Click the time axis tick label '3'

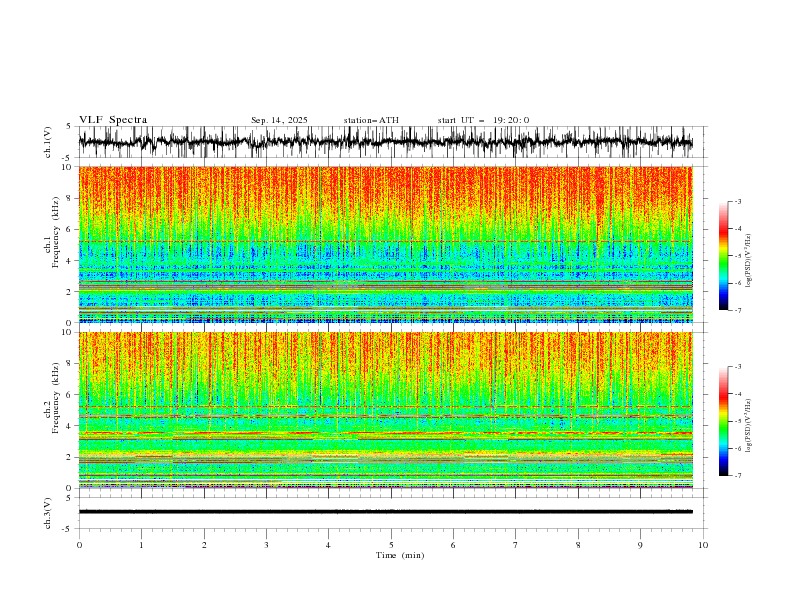[266, 545]
